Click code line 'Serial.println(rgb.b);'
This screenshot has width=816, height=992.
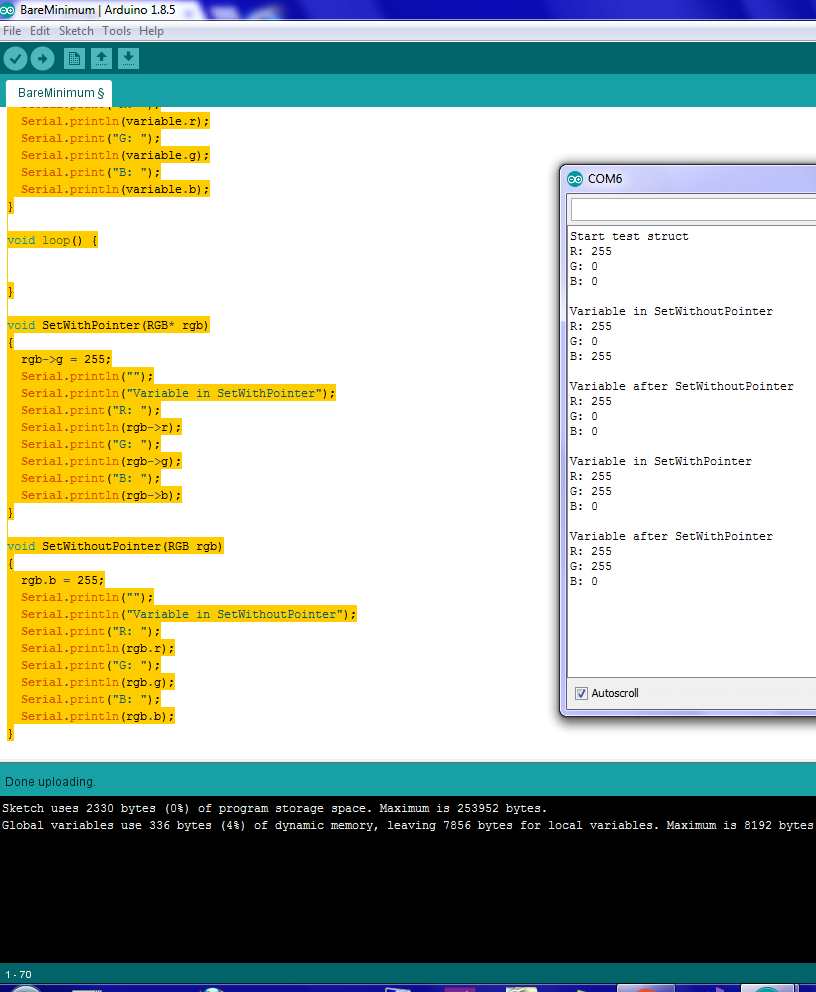click(97, 716)
